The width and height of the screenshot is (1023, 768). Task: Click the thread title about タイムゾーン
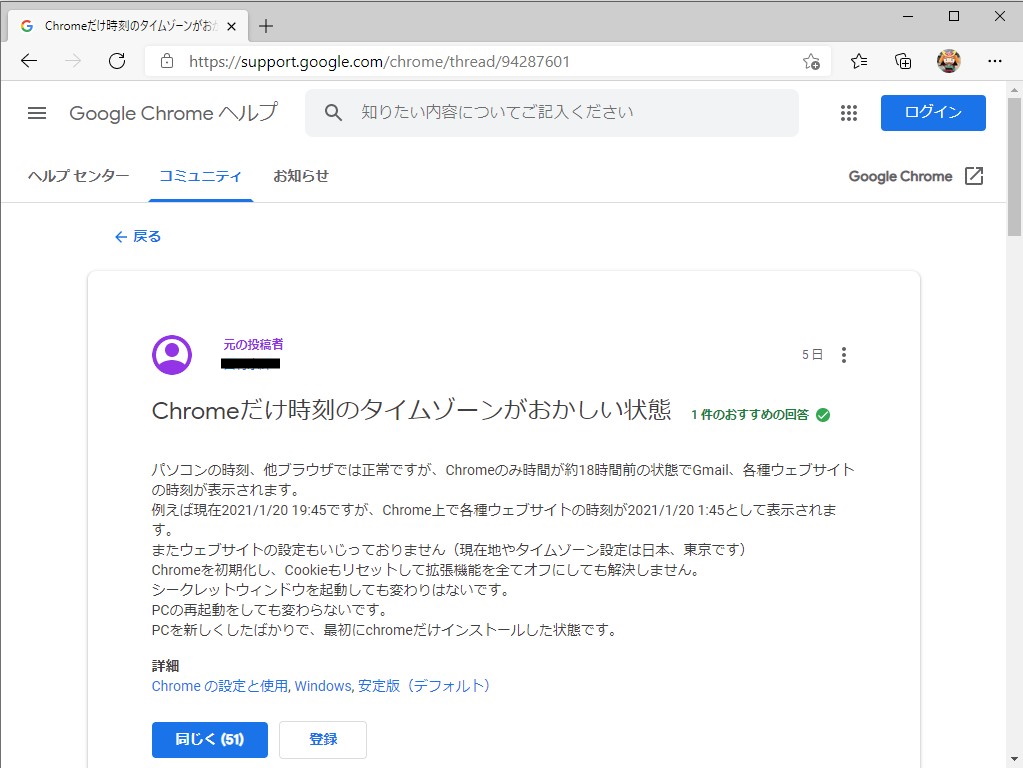coord(411,410)
